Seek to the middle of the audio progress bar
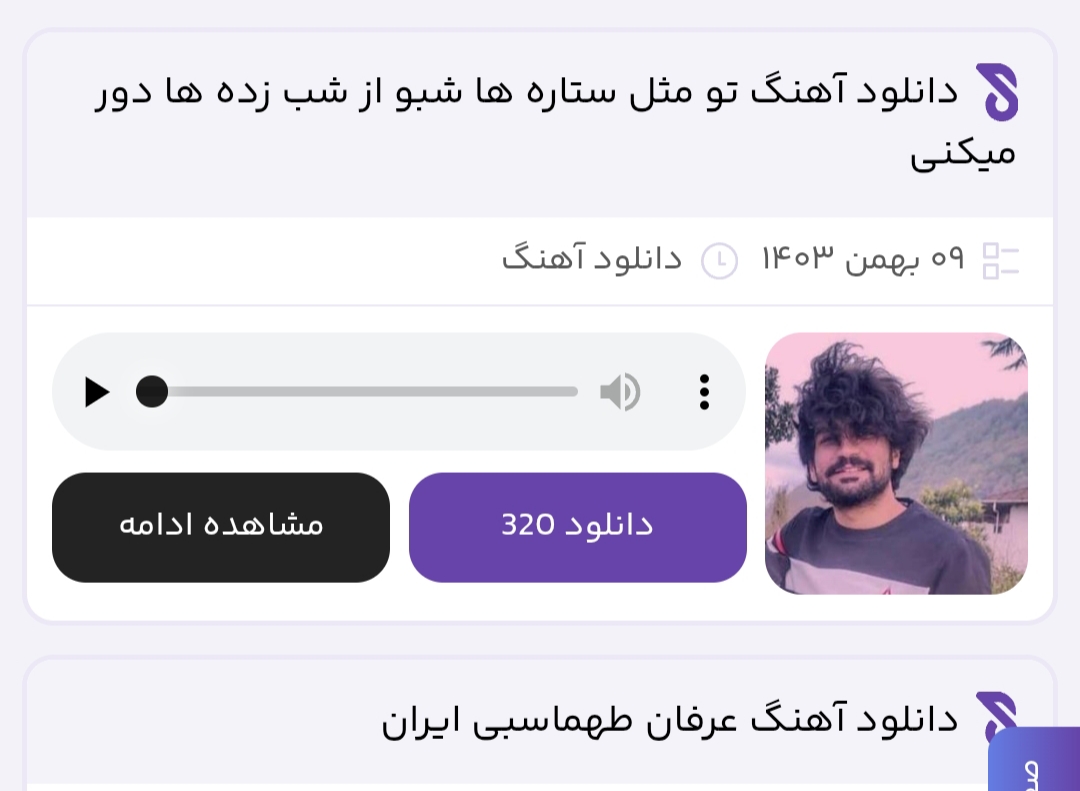Screen dimensions: 1080x791 [x=365, y=392]
